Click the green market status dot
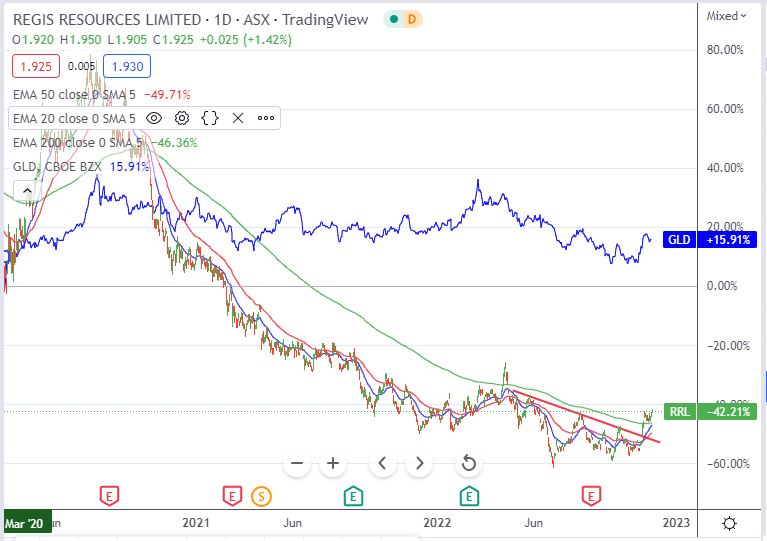Viewport: 767px width, 541px height. [x=394, y=20]
